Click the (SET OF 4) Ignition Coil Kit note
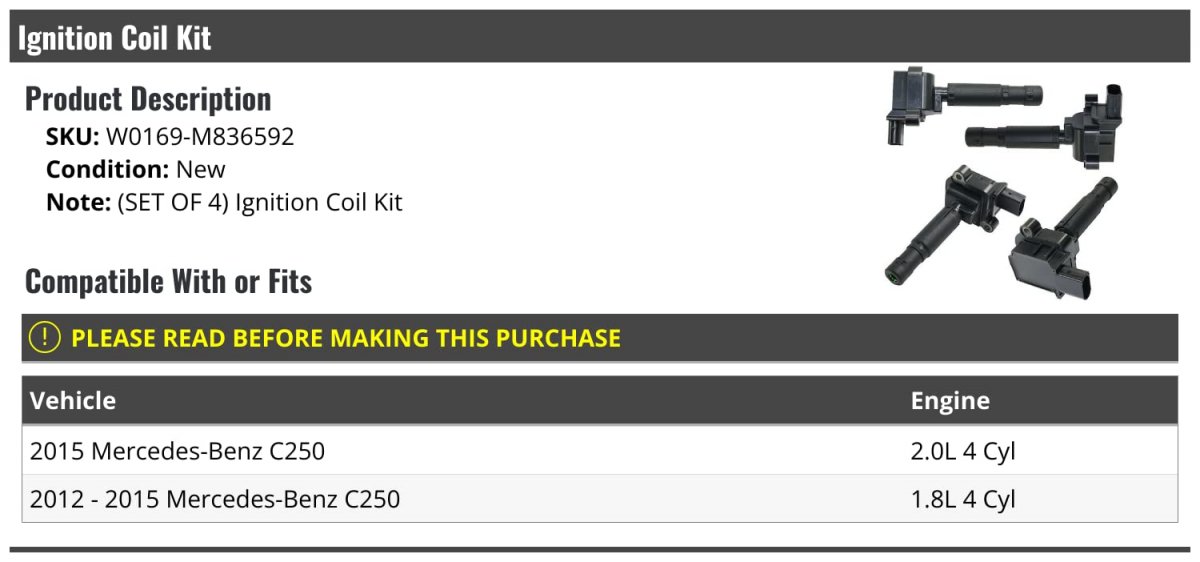Image resolution: width=1200 pixels, height=562 pixels. [x=260, y=202]
